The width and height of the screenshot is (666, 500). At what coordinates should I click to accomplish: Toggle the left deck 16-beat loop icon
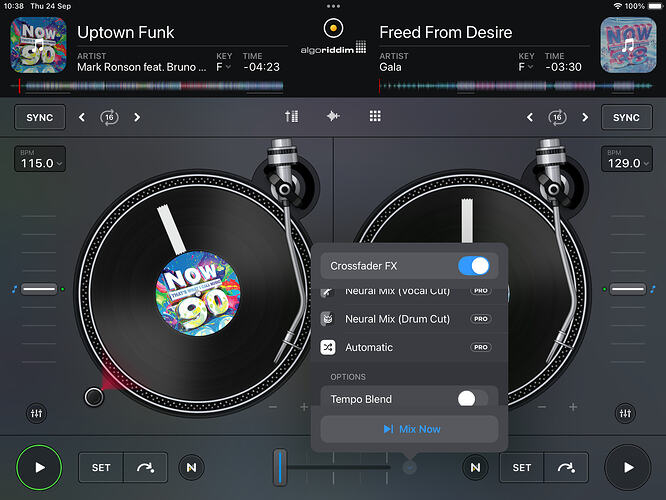tap(109, 117)
